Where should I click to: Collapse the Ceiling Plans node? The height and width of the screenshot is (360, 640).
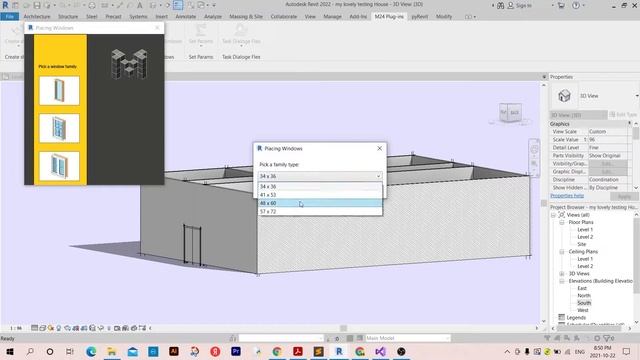click(x=562, y=252)
